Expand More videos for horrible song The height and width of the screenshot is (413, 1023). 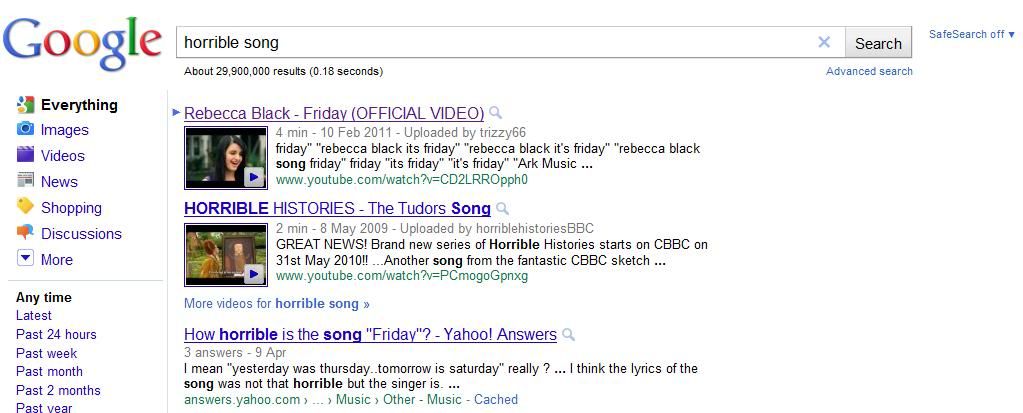click(x=277, y=303)
